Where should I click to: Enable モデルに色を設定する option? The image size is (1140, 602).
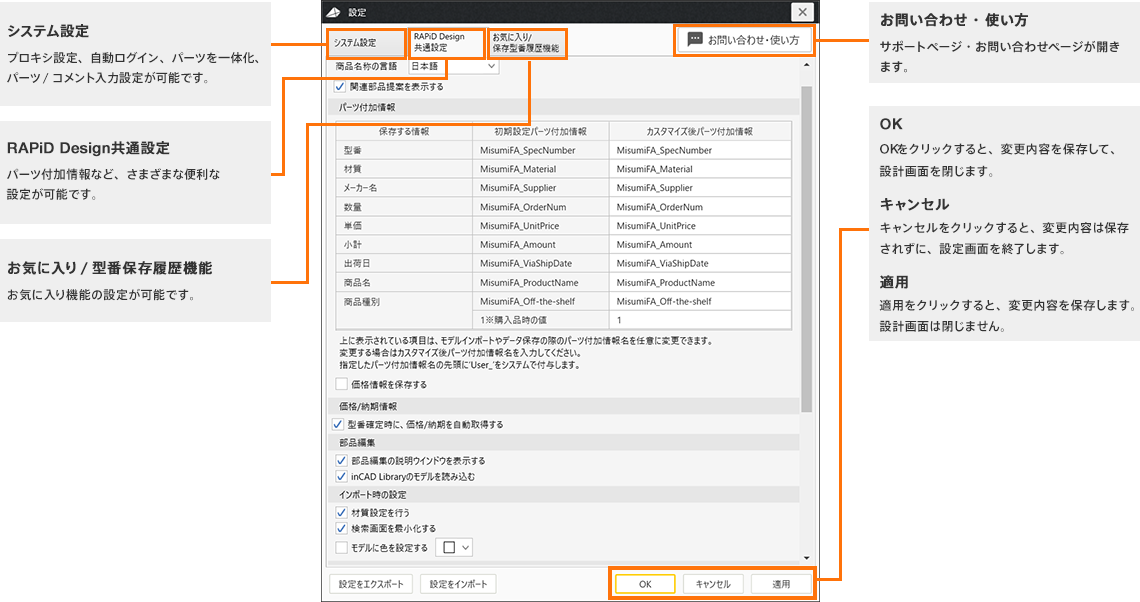(x=342, y=546)
